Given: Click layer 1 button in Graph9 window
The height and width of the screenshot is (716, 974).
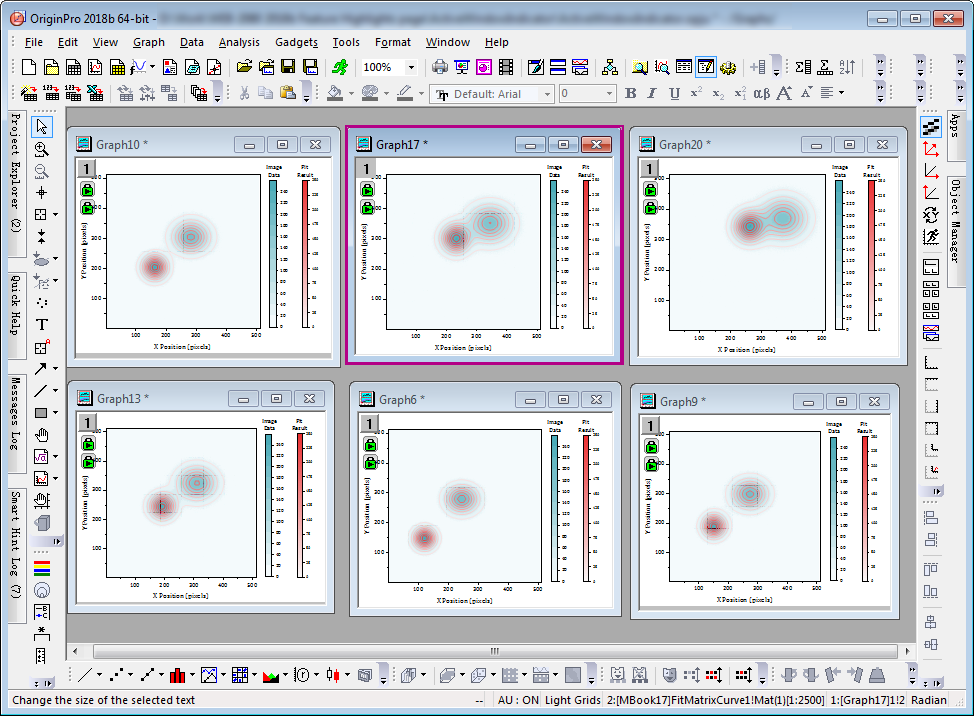Looking at the screenshot, I should (650, 426).
